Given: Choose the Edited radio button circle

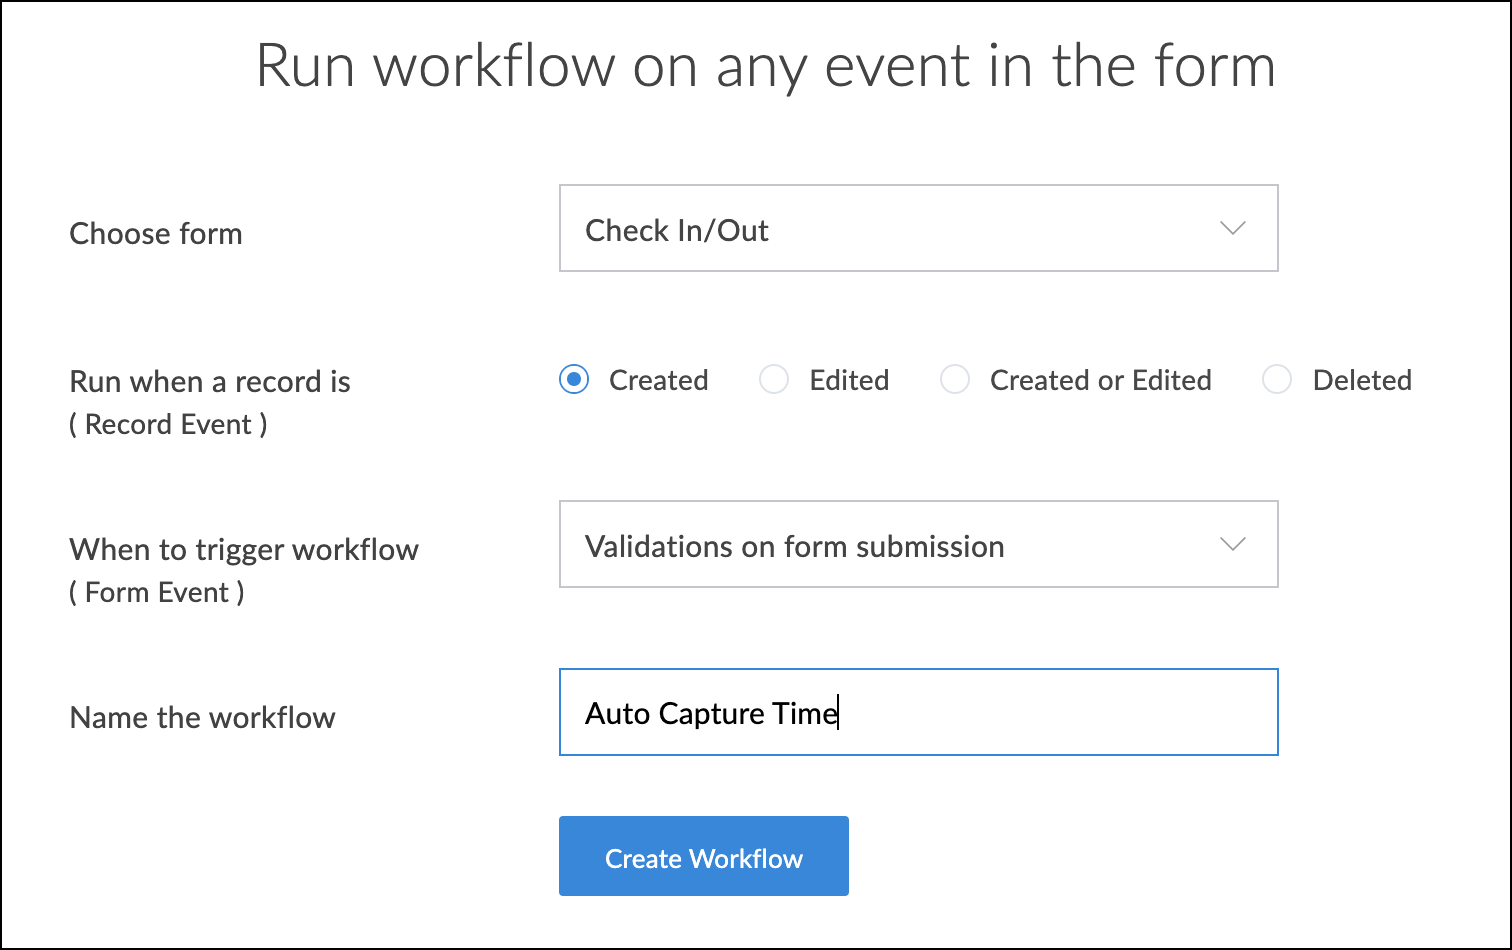Looking at the screenshot, I should point(774,380).
